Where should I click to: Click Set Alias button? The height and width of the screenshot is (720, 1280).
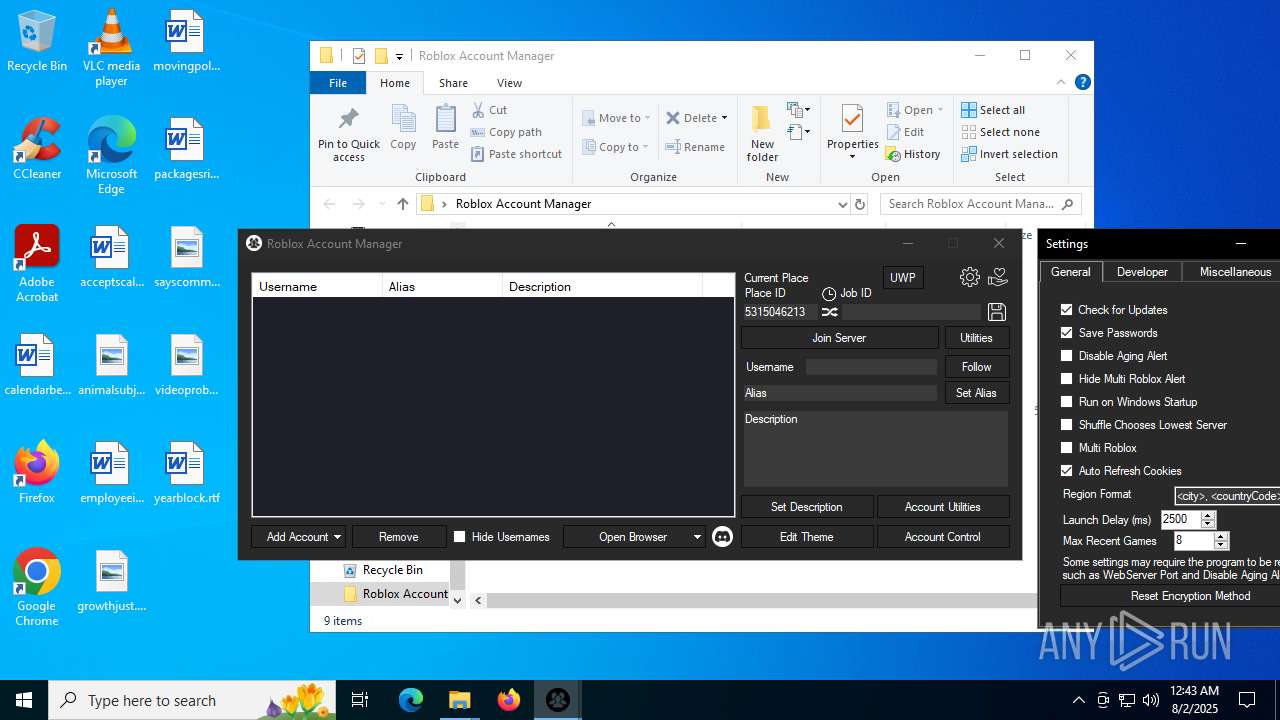(x=976, y=393)
